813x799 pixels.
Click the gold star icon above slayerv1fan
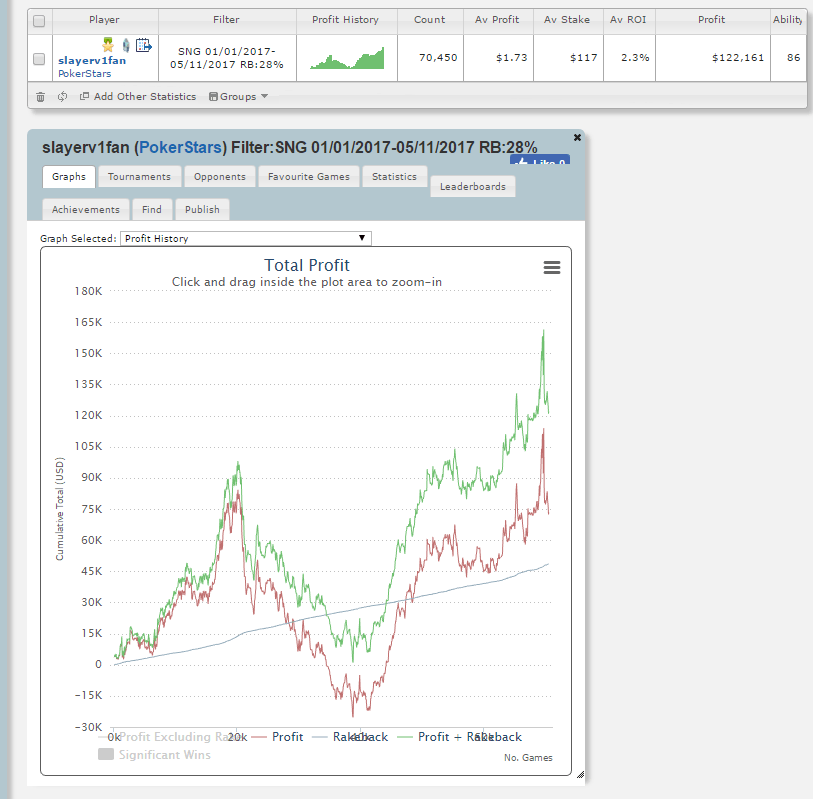click(108, 45)
